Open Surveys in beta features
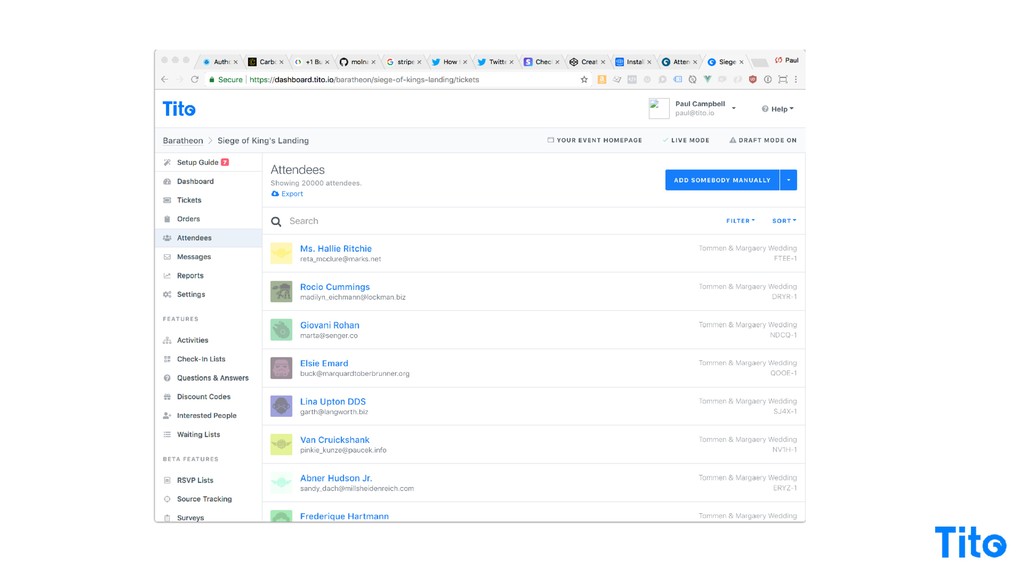 pyautogui.click(x=191, y=518)
